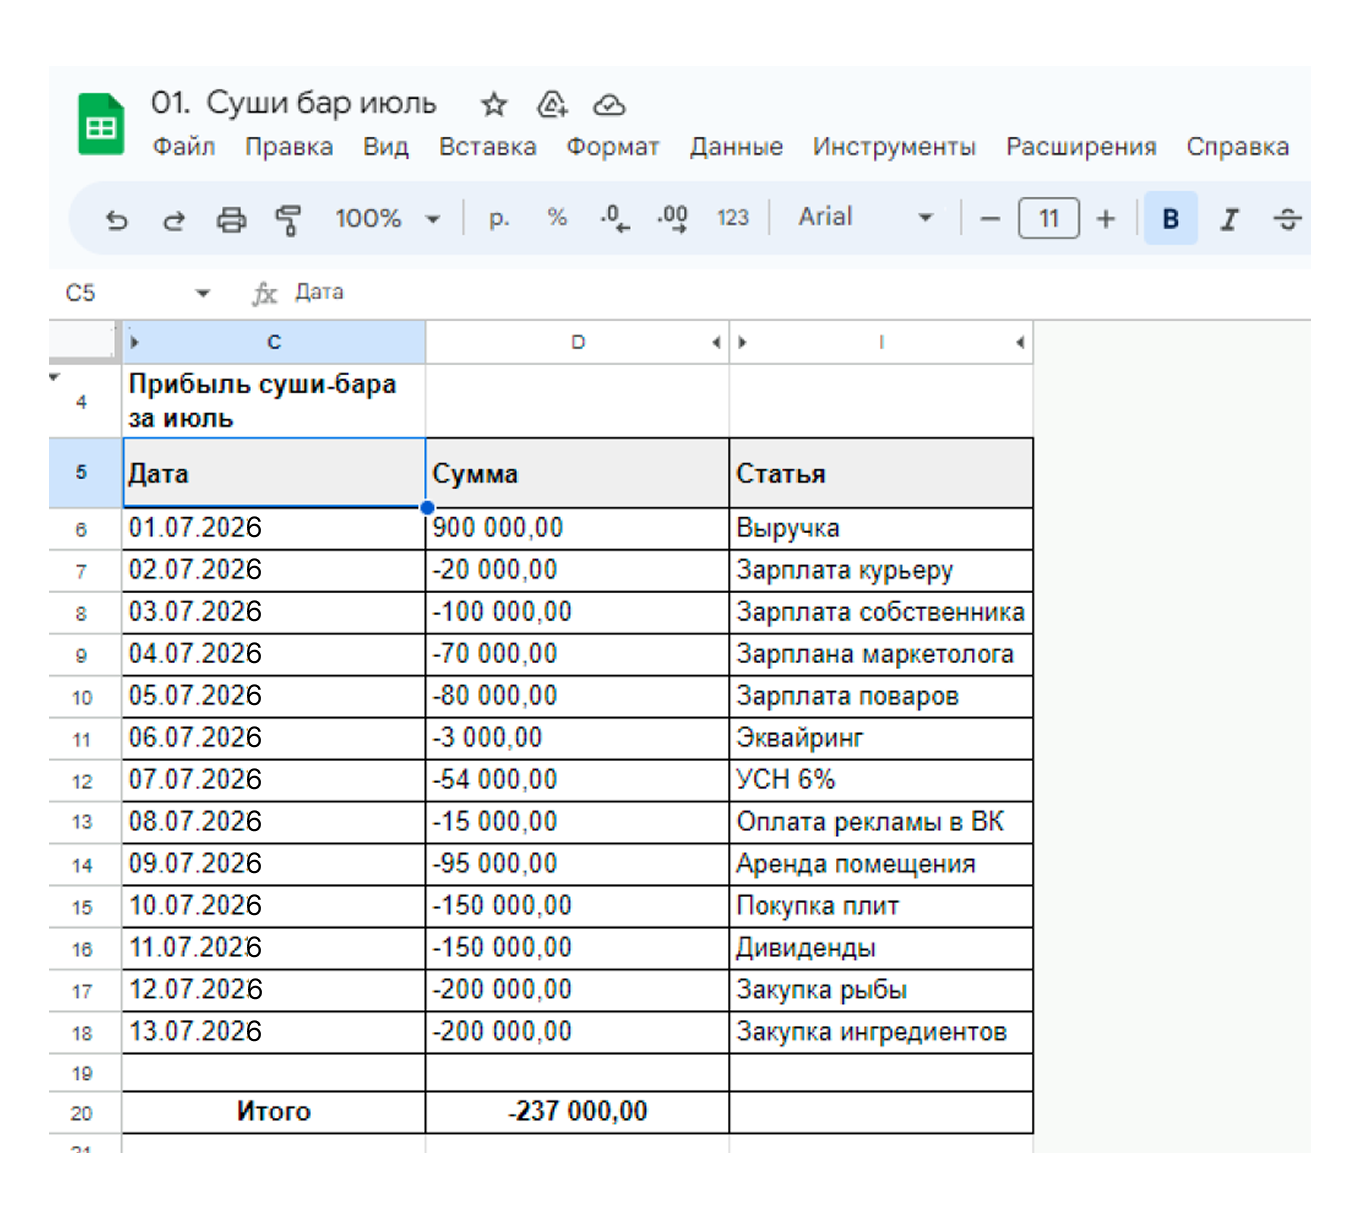The height and width of the screenshot is (1219, 1360).
Task: Select the Итого total cell -237 000,00
Action: click(577, 1112)
